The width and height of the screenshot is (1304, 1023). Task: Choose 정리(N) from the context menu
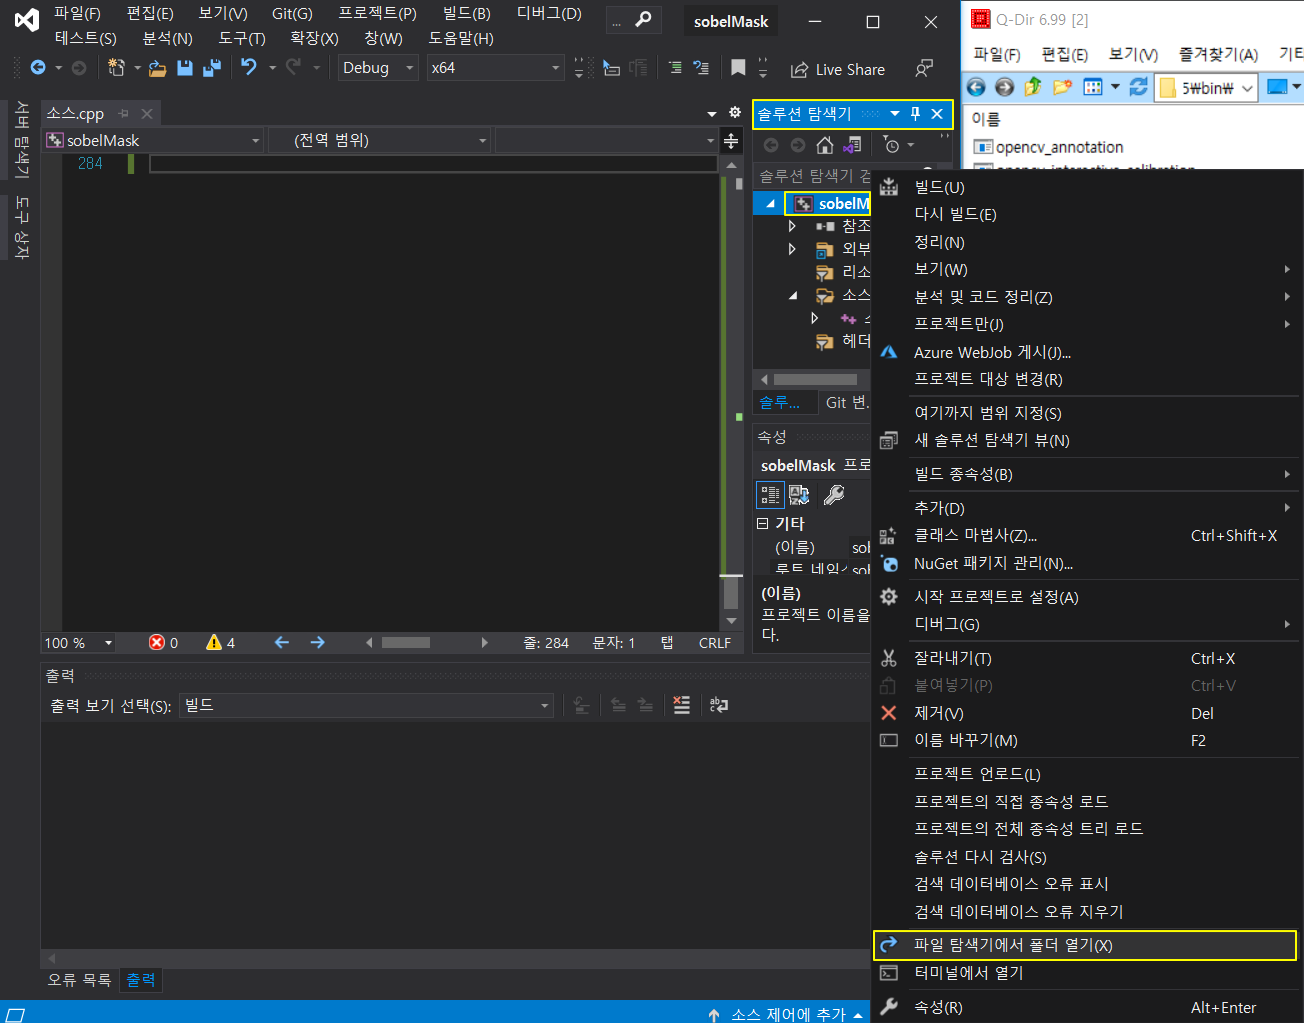[x=1087, y=242]
